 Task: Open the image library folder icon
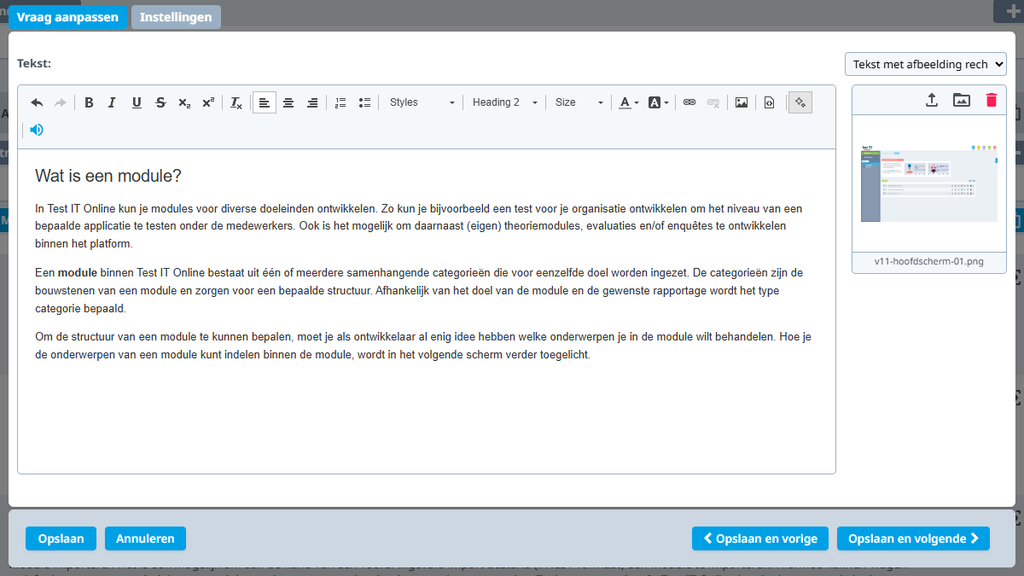[x=961, y=100]
